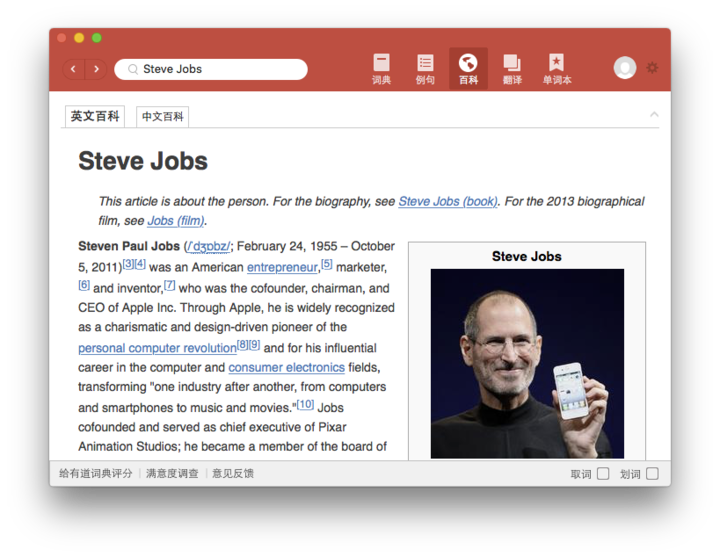This screenshot has height=557, width=720.
Task: Switch to the 英文百科 tab
Action: [x=95, y=116]
